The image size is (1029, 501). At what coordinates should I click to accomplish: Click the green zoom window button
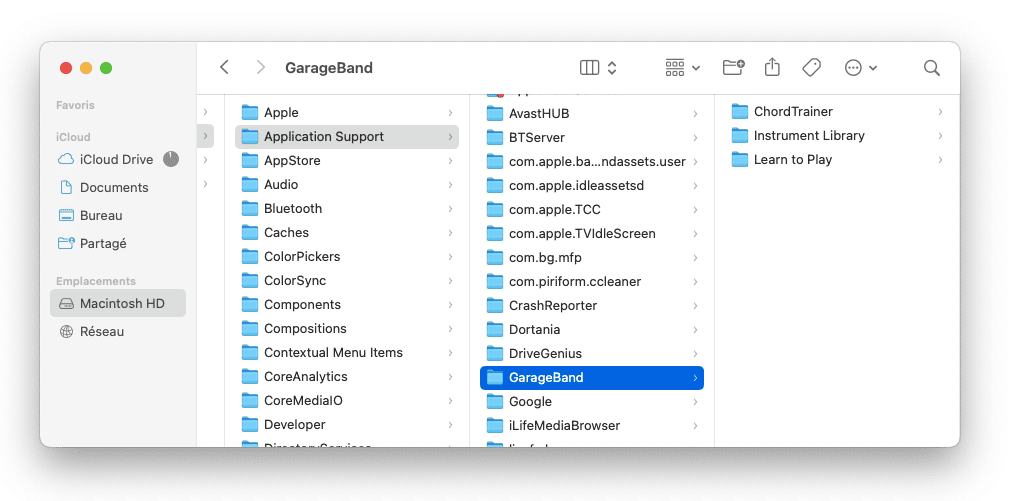tap(106, 68)
